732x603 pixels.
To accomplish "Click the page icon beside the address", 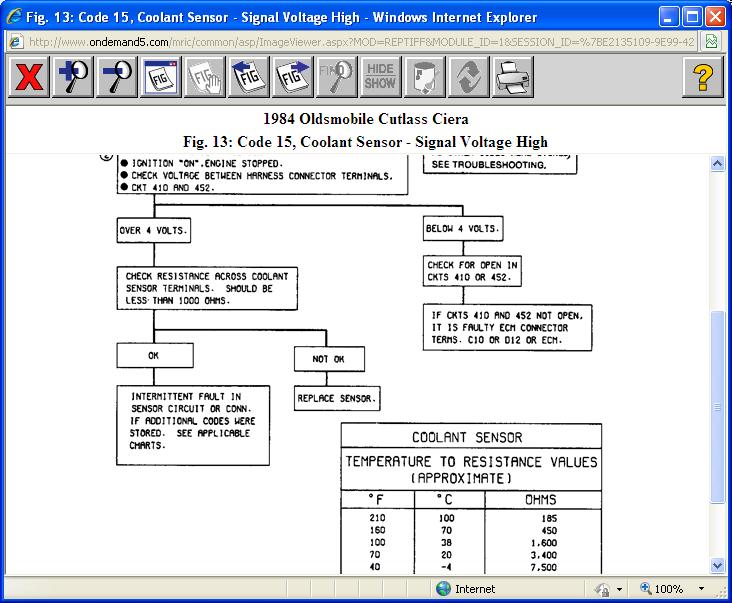I will tap(16, 42).
